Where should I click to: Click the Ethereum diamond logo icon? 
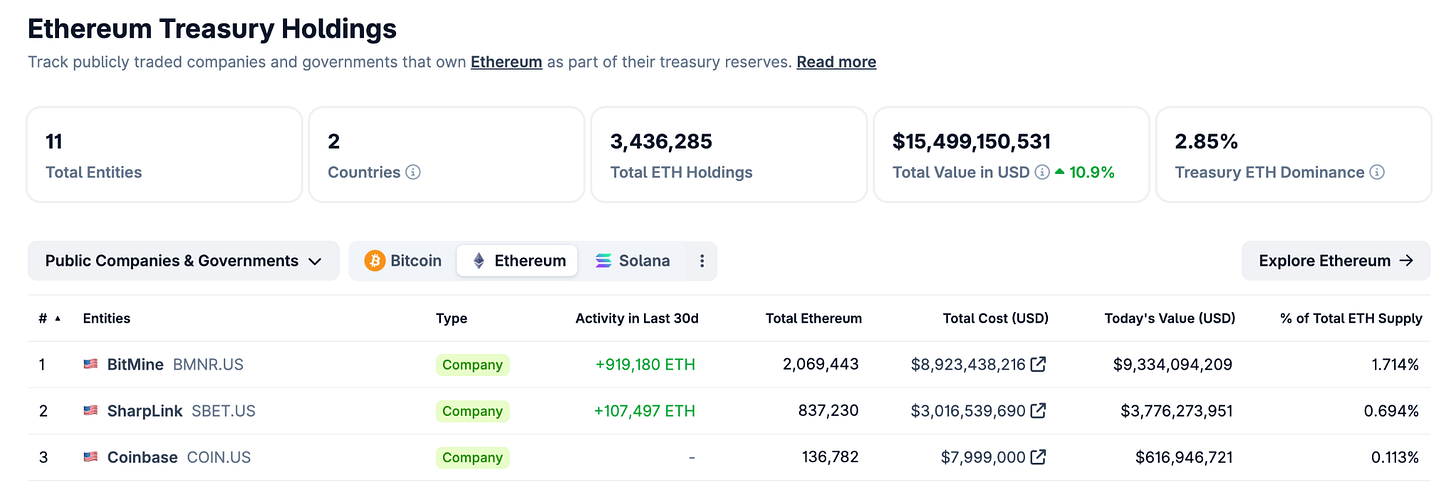tap(478, 261)
